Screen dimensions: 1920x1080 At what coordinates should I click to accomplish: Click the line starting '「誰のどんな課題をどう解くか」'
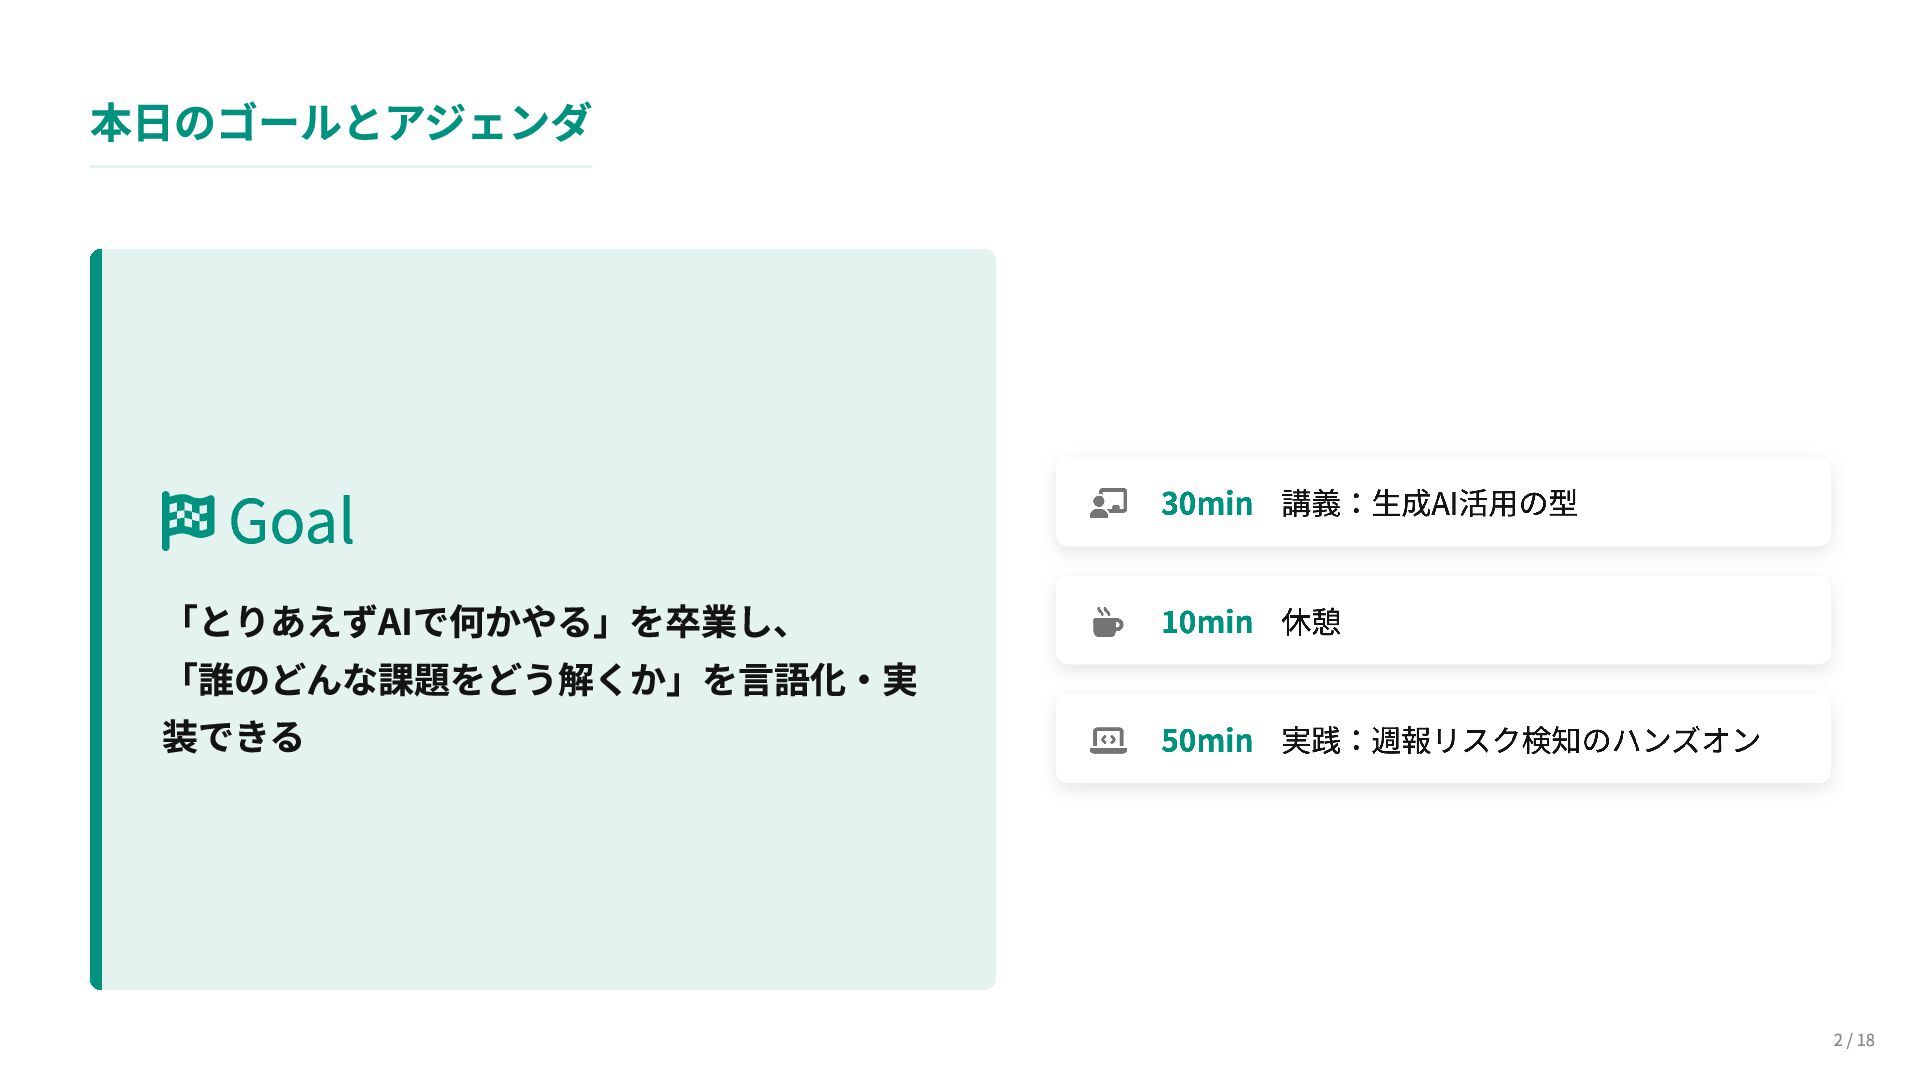point(540,680)
